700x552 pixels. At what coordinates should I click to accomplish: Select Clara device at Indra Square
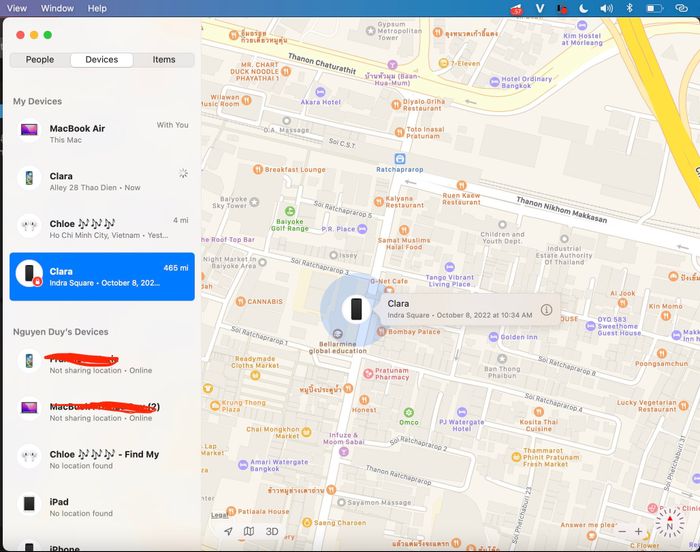[x=102, y=276]
